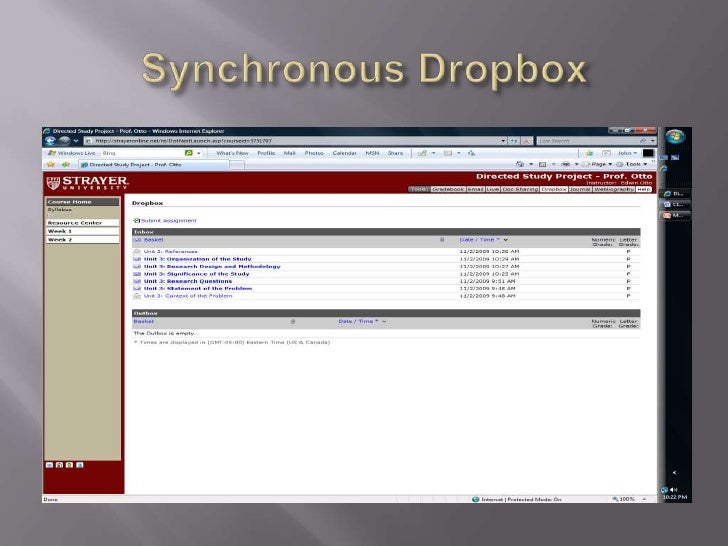The height and width of the screenshot is (546, 728).
Task: Click the browser Back arrow button
Action: (51, 141)
